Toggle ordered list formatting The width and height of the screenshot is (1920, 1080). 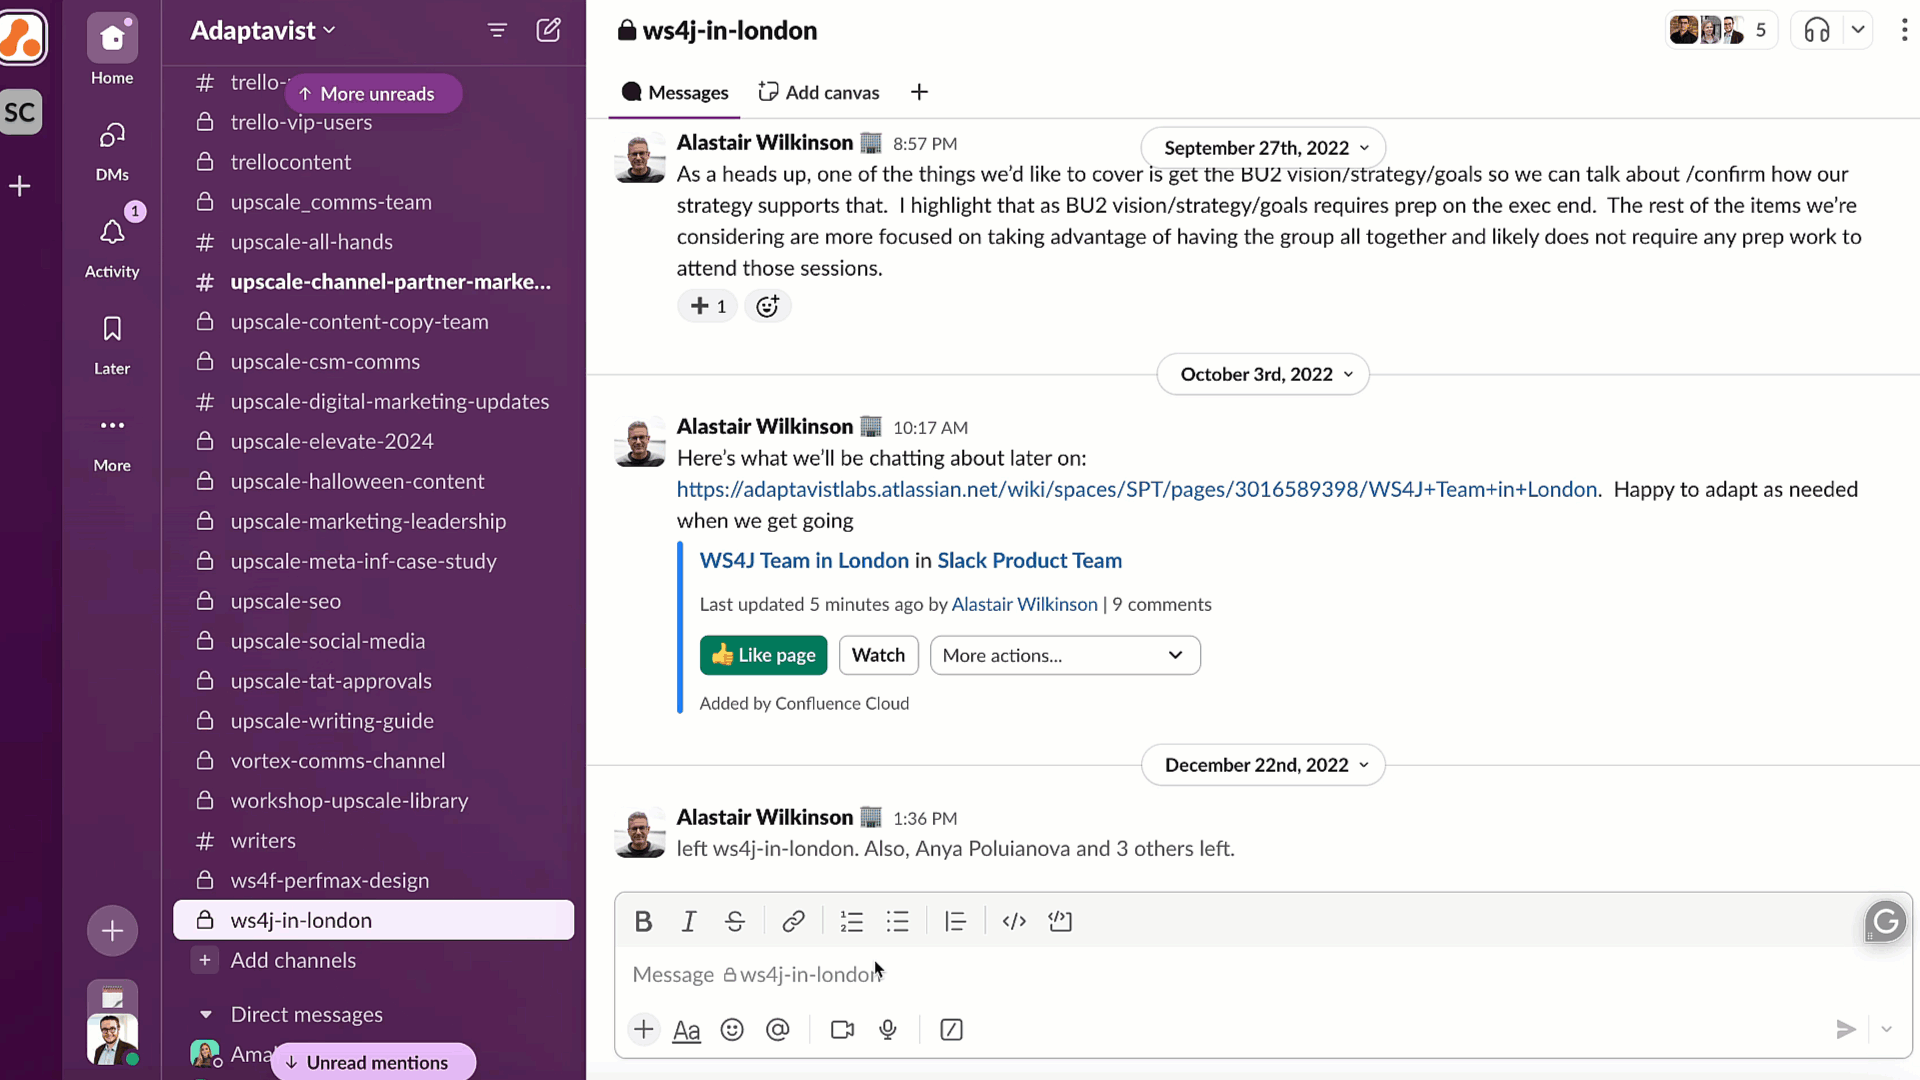(x=853, y=922)
